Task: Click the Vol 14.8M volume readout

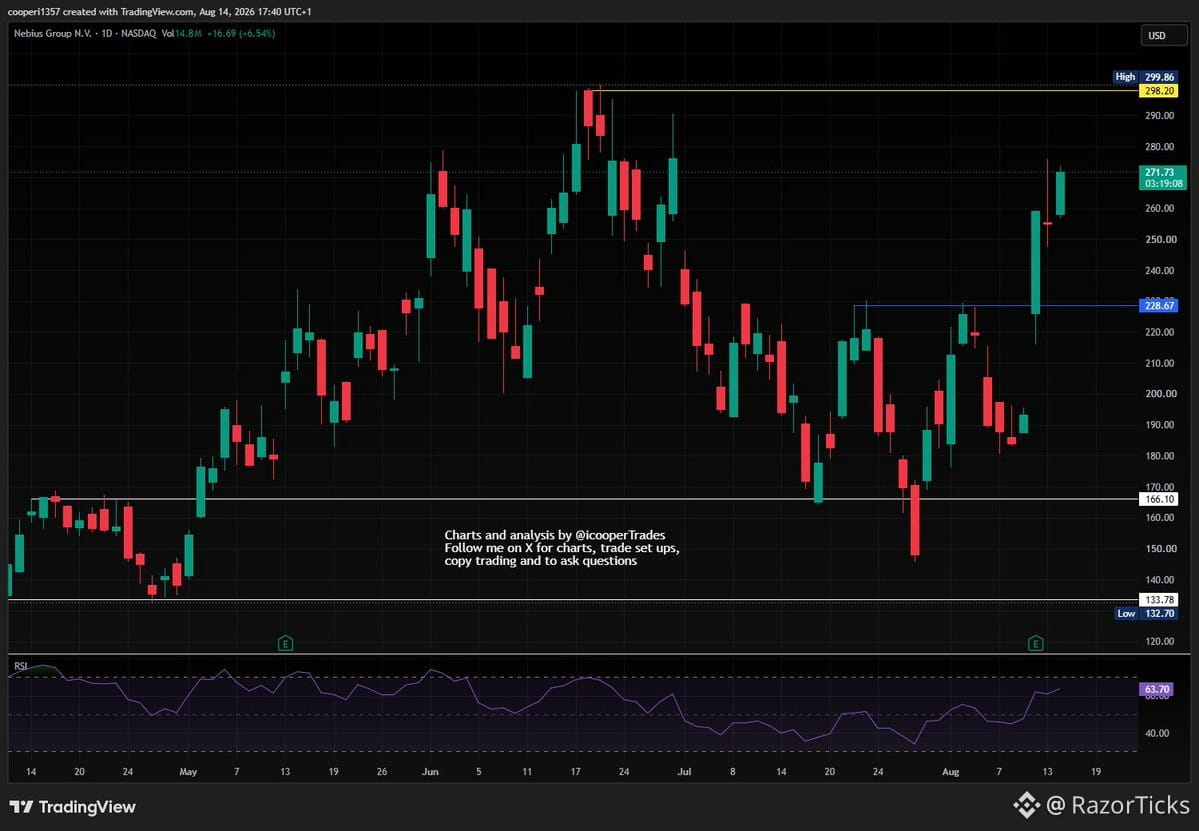Action: coord(181,34)
